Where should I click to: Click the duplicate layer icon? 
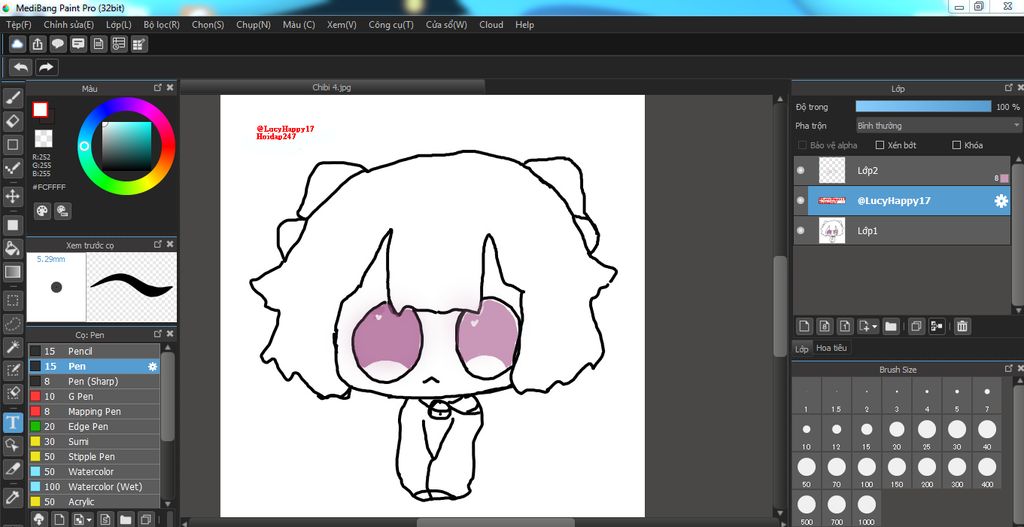point(916,326)
